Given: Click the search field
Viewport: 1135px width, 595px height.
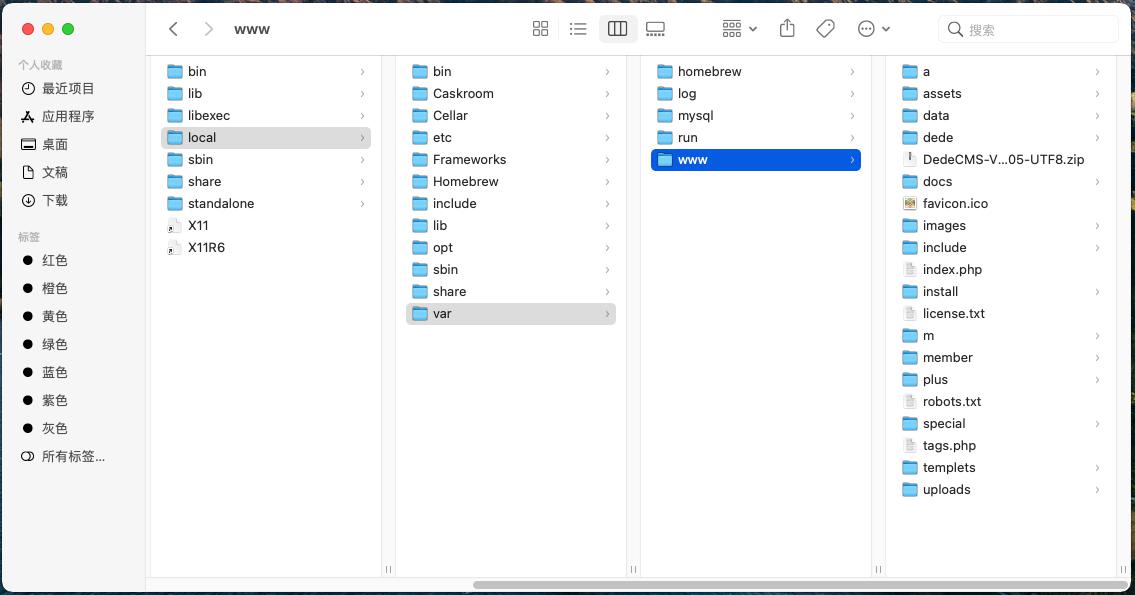Looking at the screenshot, I should coord(1028,29).
